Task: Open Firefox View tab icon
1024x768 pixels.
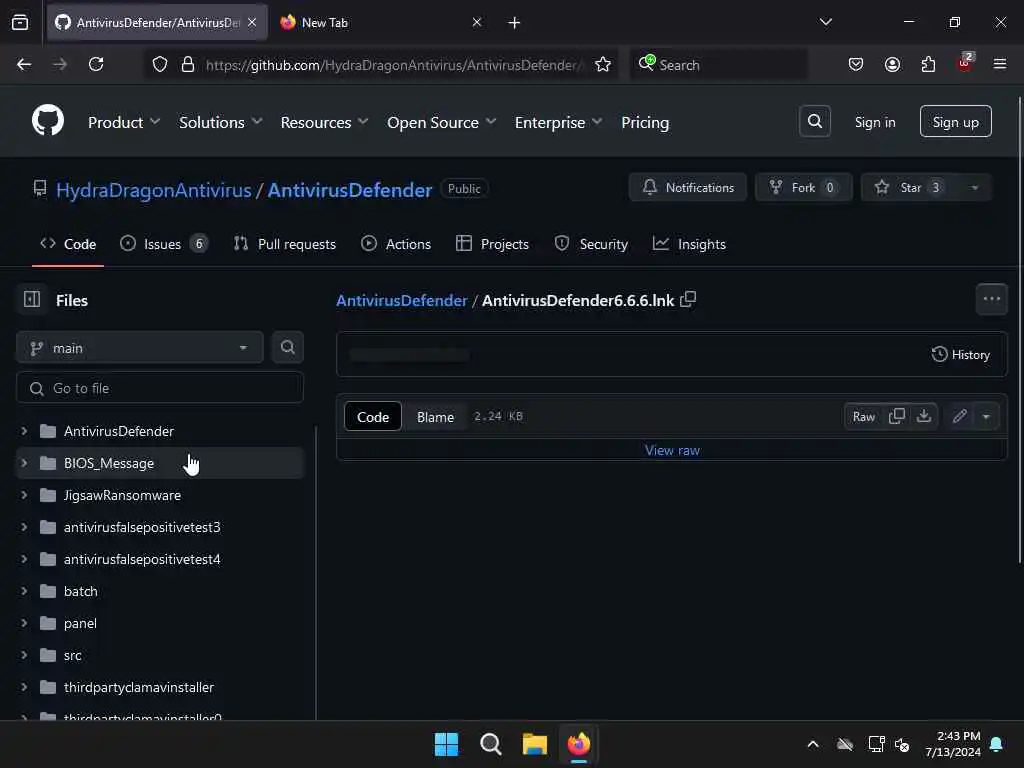Action: click(20, 23)
